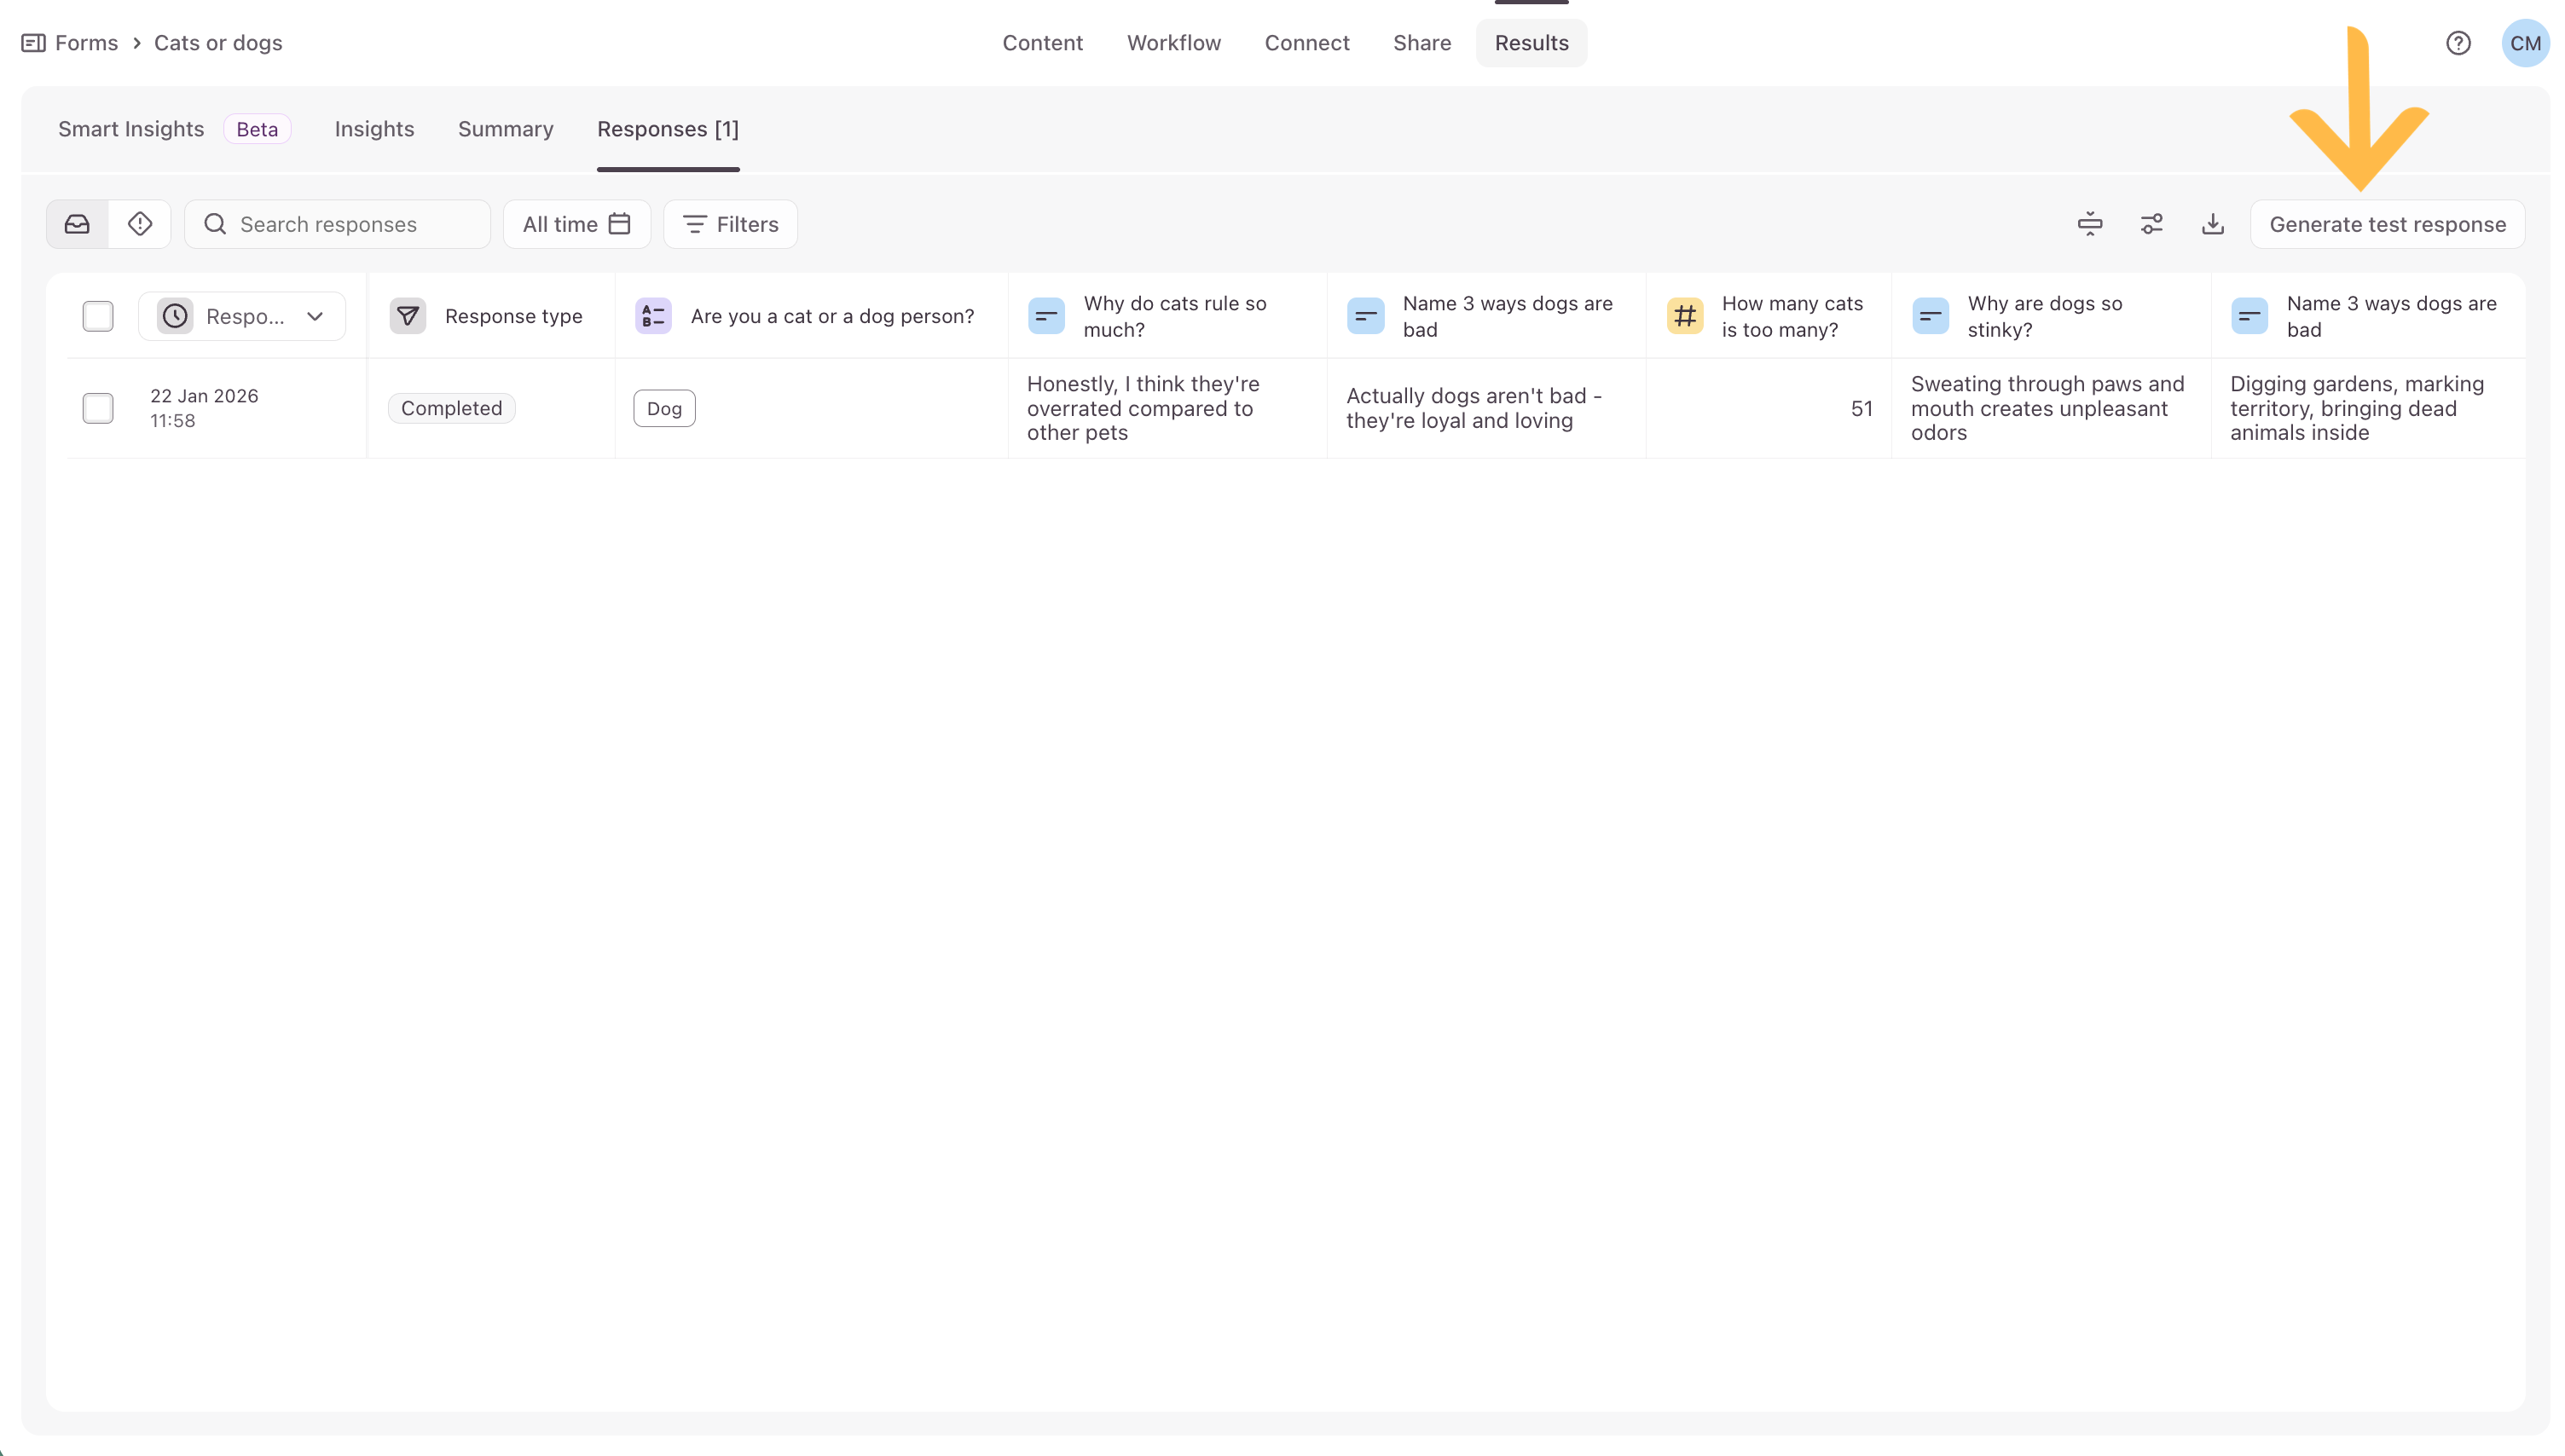Viewport: 2565px width, 1456px height.
Task: Select all responses header checkbox
Action: (98, 316)
